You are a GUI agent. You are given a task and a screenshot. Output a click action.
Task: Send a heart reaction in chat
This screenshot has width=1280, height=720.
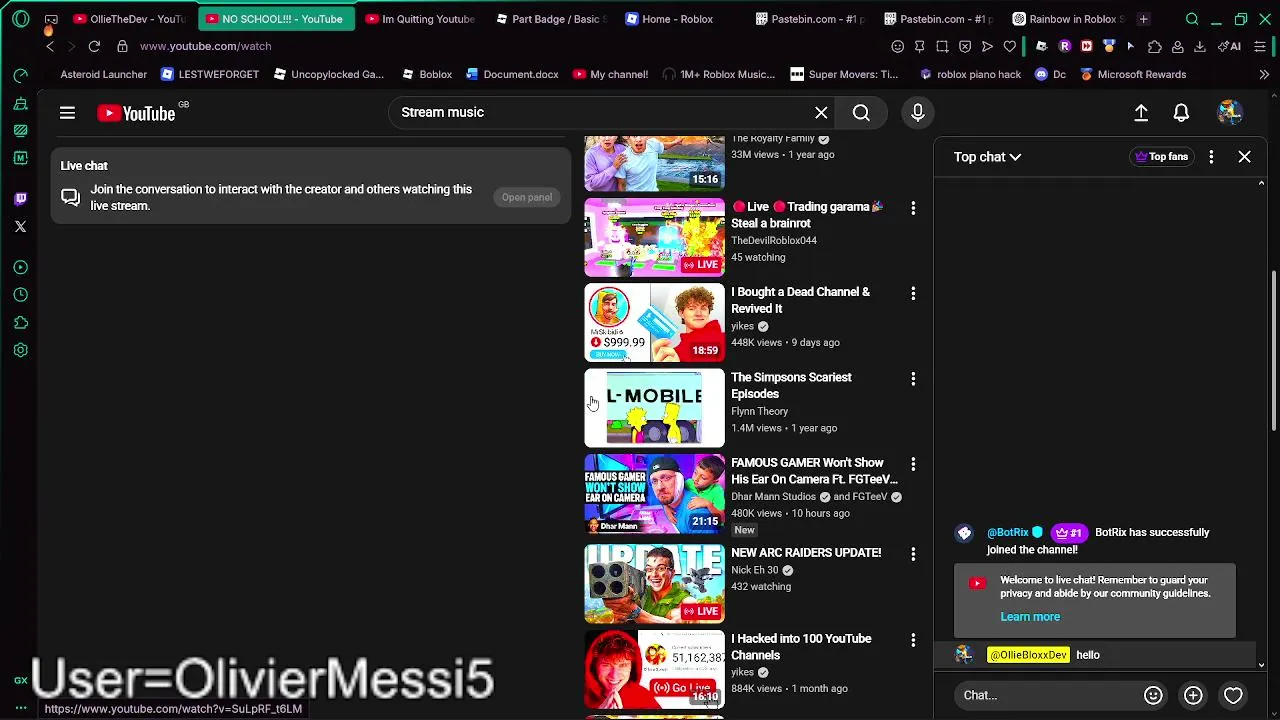[x=1233, y=695]
